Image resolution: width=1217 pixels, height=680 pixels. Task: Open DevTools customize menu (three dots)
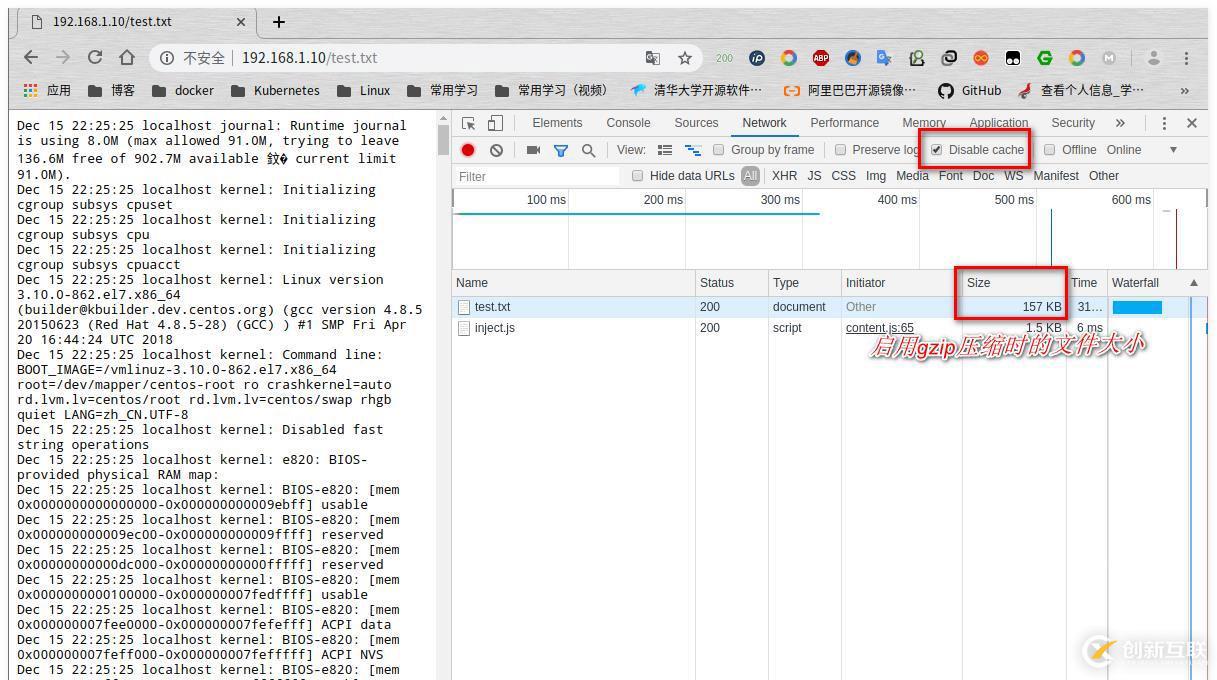tap(1164, 123)
